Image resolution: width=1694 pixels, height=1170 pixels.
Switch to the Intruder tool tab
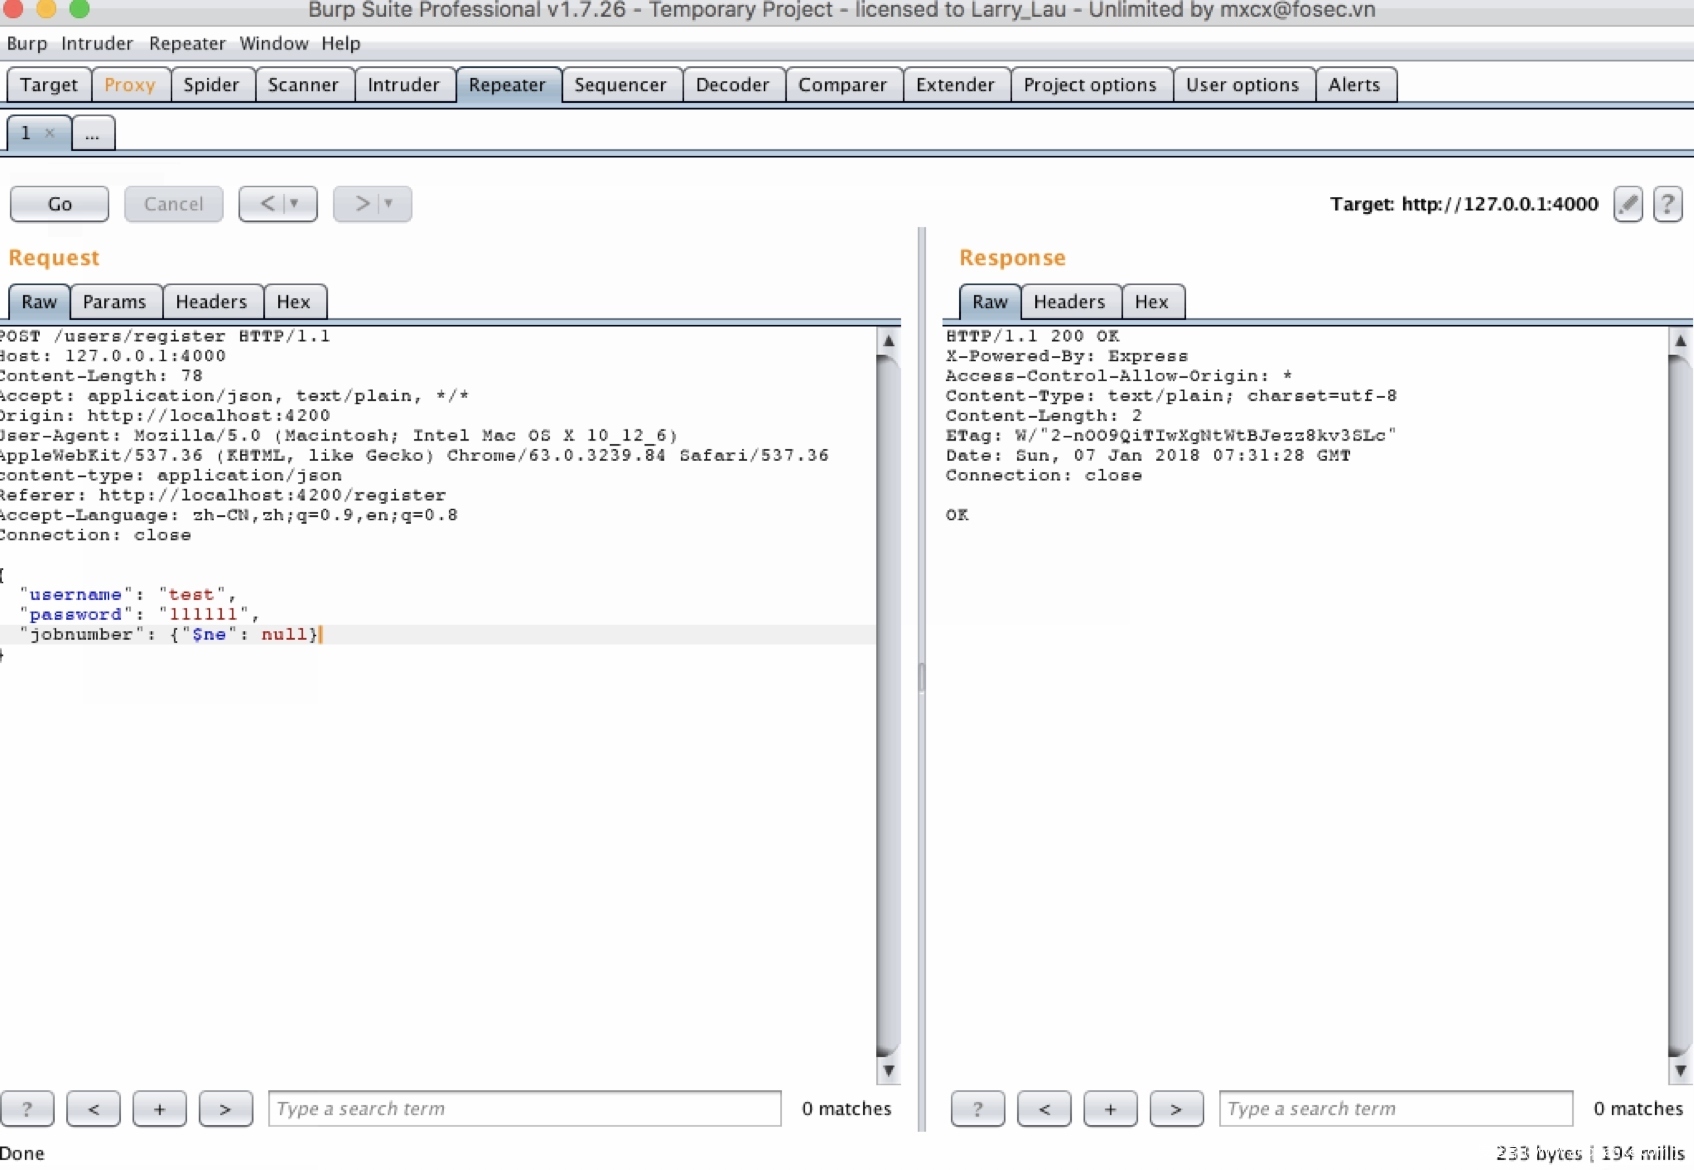[403, 85]
